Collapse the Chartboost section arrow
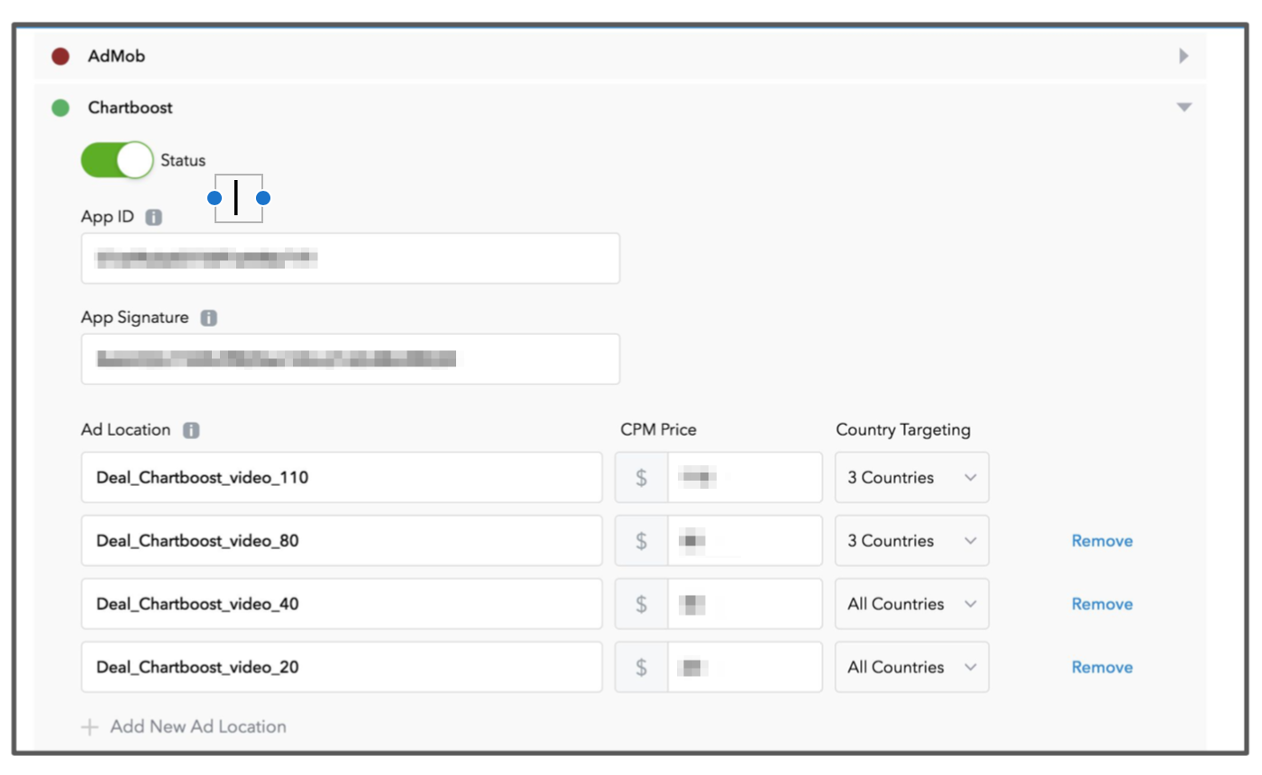Image resolution: width=1262 pixels, height=775 pixels. [1184, 107]
